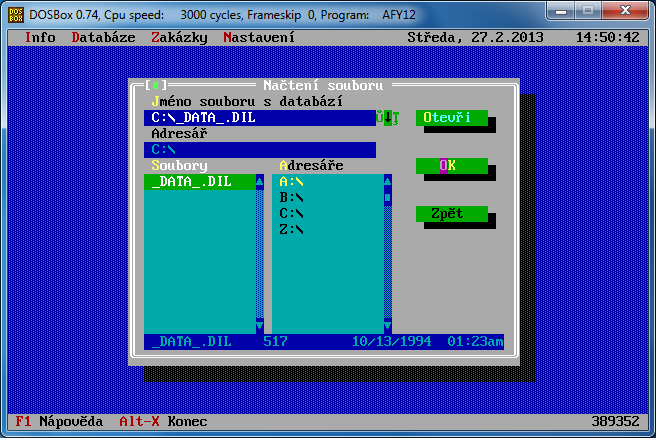Viewport: 656px width, 438px height.
Task: Click scroll-down arrow of Soubory list
Action: (260, 326)
